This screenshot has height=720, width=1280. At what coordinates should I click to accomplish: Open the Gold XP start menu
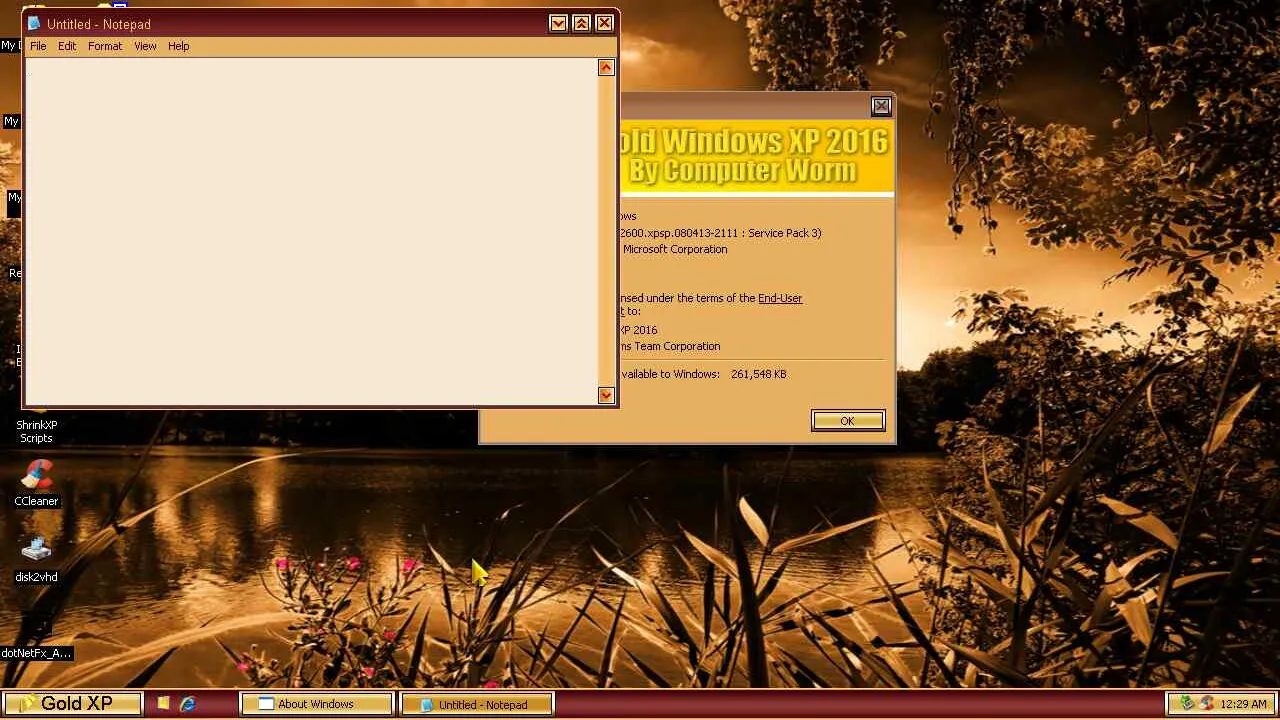tap(72, 704)
